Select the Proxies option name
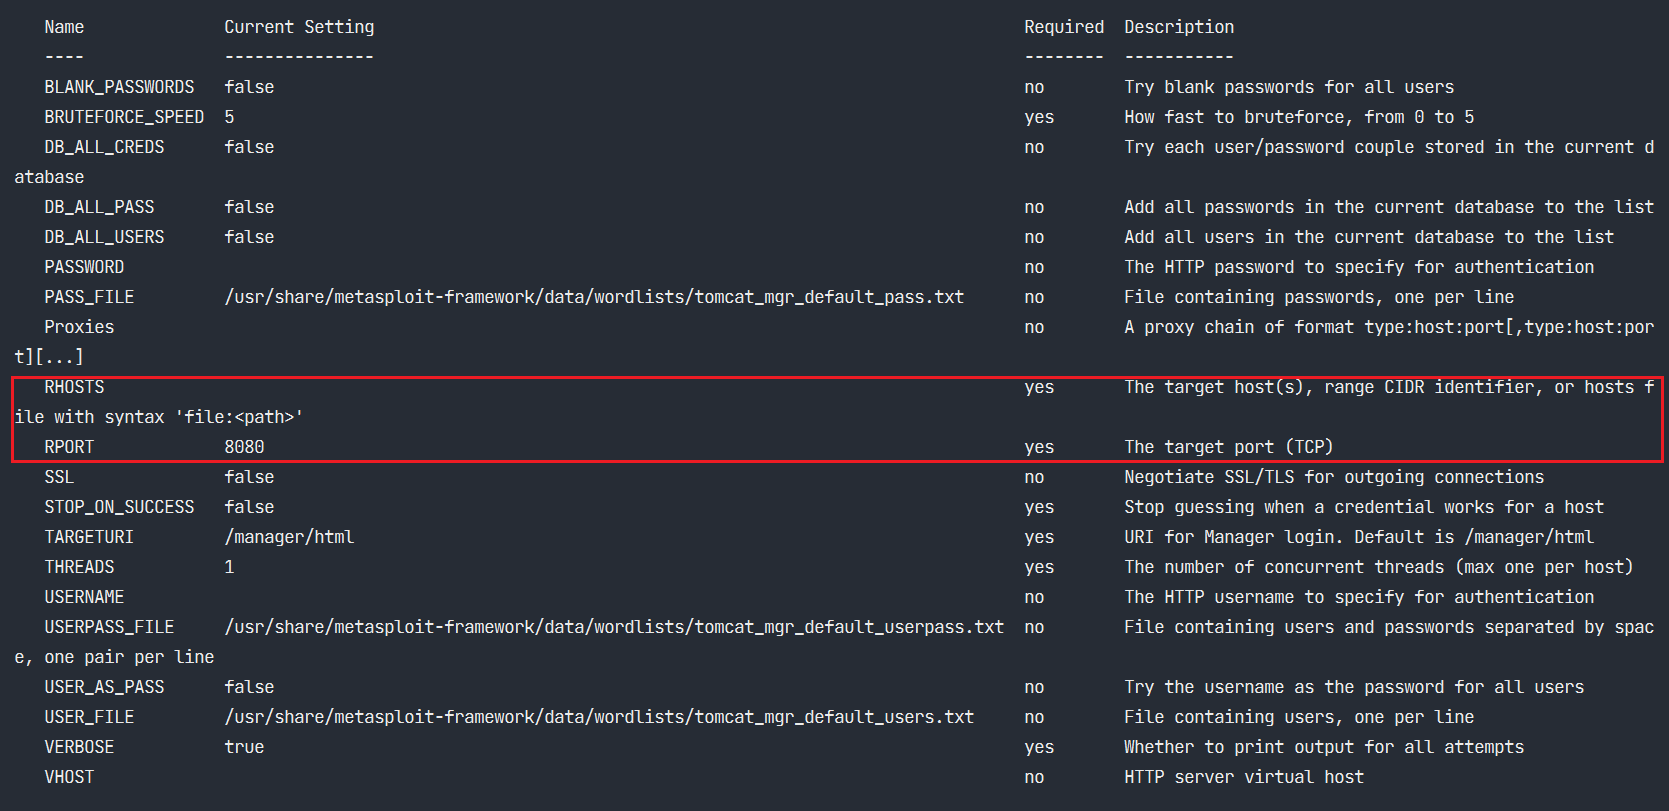This screenshot has height=811, width=1669. click(x=79, y=327)
